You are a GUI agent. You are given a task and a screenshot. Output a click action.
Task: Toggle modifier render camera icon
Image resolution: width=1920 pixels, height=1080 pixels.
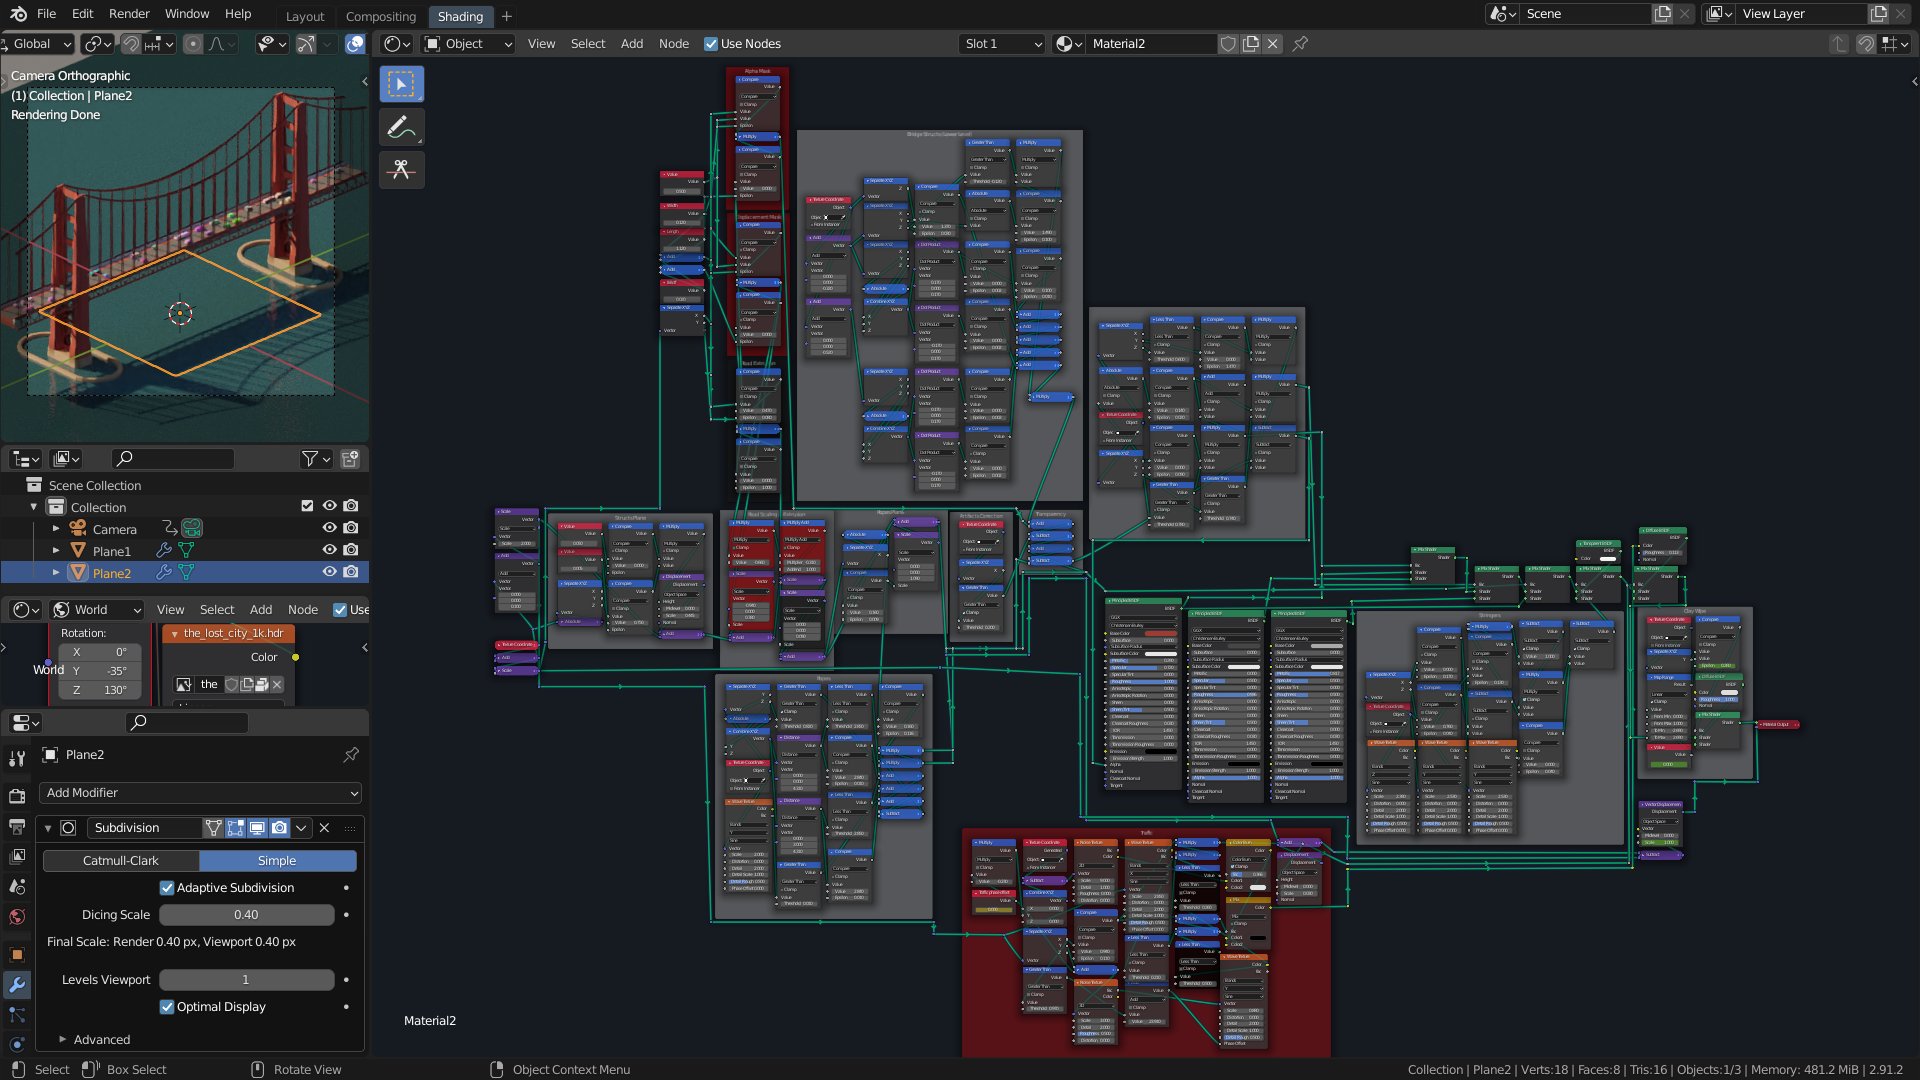point(280,828)
